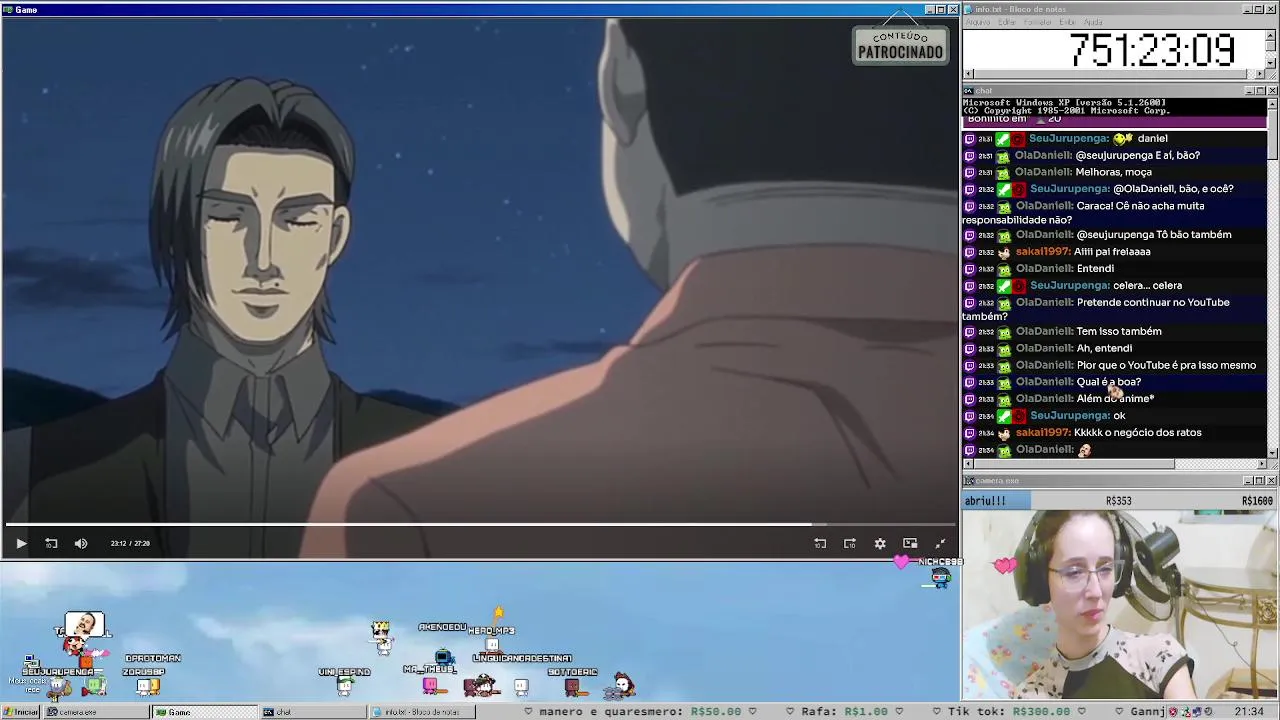Screen dimensions: 1280x720
Task: Click the SeuJurupenga 'ok' chat message
Action: (1119, 416)
